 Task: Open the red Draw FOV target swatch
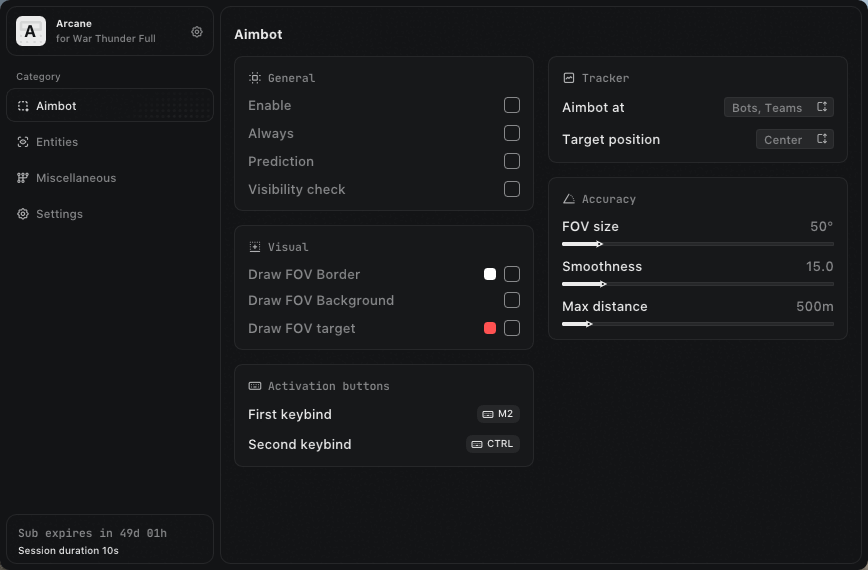click(x=490, y=328)
